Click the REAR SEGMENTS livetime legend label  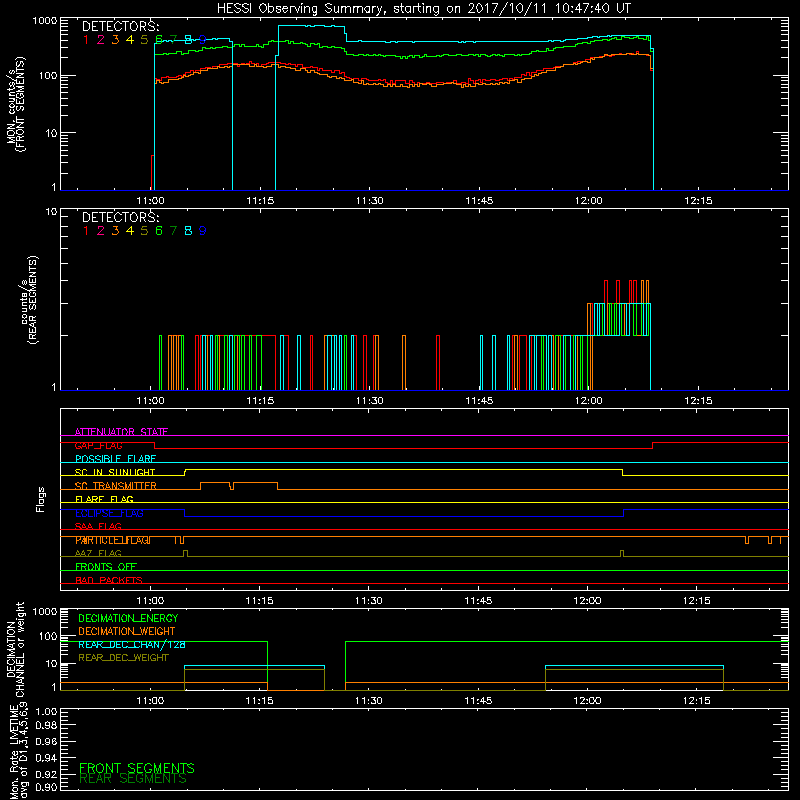(133, 779)
